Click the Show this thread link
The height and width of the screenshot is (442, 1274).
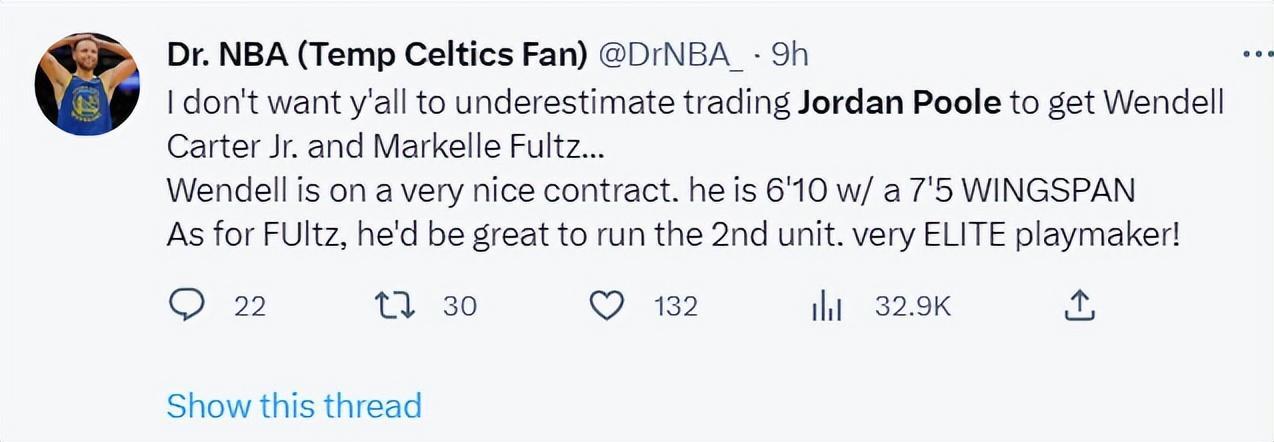coord(294,406)
